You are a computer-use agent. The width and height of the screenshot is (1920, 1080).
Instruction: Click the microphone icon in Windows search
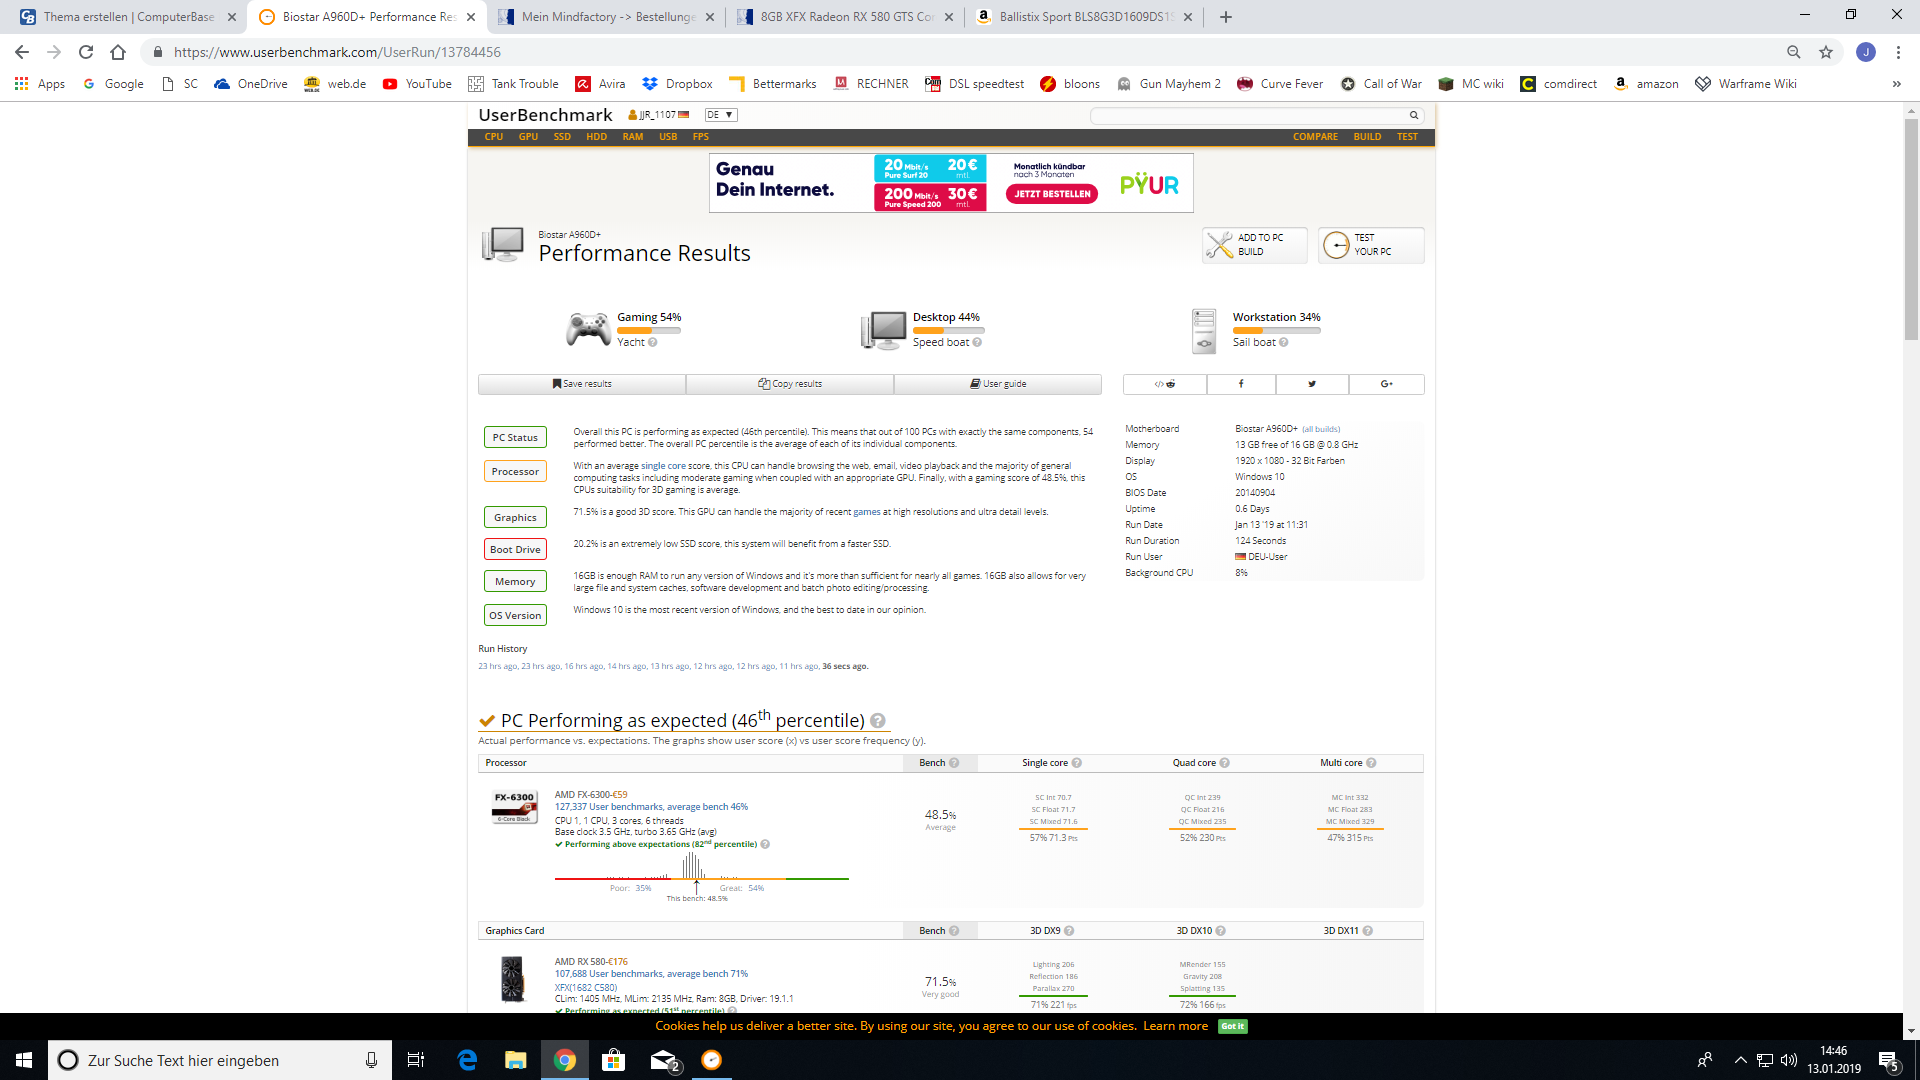tap(371, 1060)
